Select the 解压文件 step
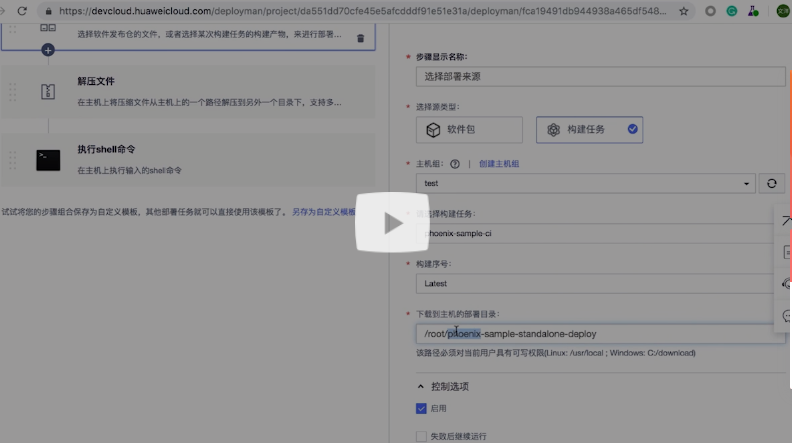This screenshot has width=792, height=443. tap(188, 92)
